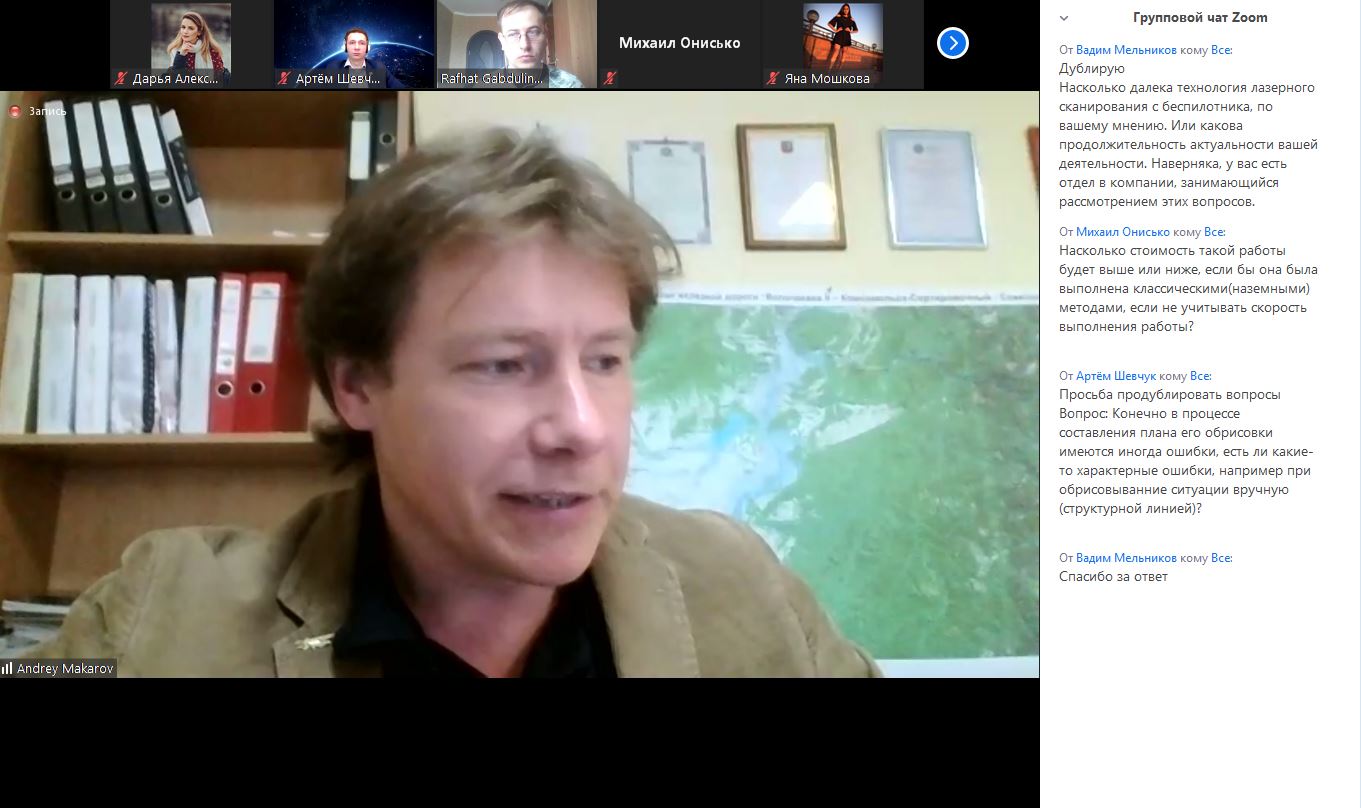Click muted microphone icon on Яна Мошкова's thumbnail
This screenshot has height=808, width=1361.
[x=773, y=78]
